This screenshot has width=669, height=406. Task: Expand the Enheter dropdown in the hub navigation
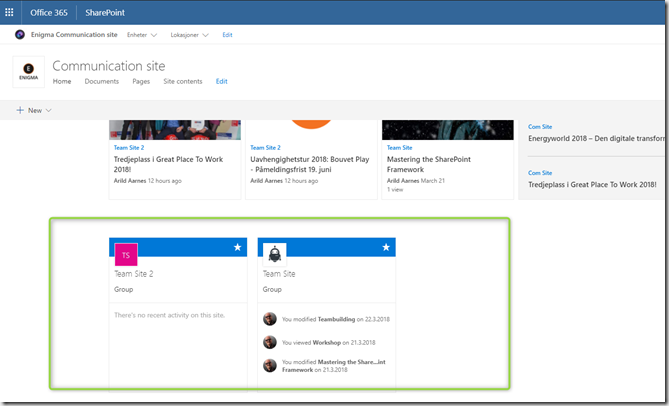pyautogui.click(x=142, y=35)
